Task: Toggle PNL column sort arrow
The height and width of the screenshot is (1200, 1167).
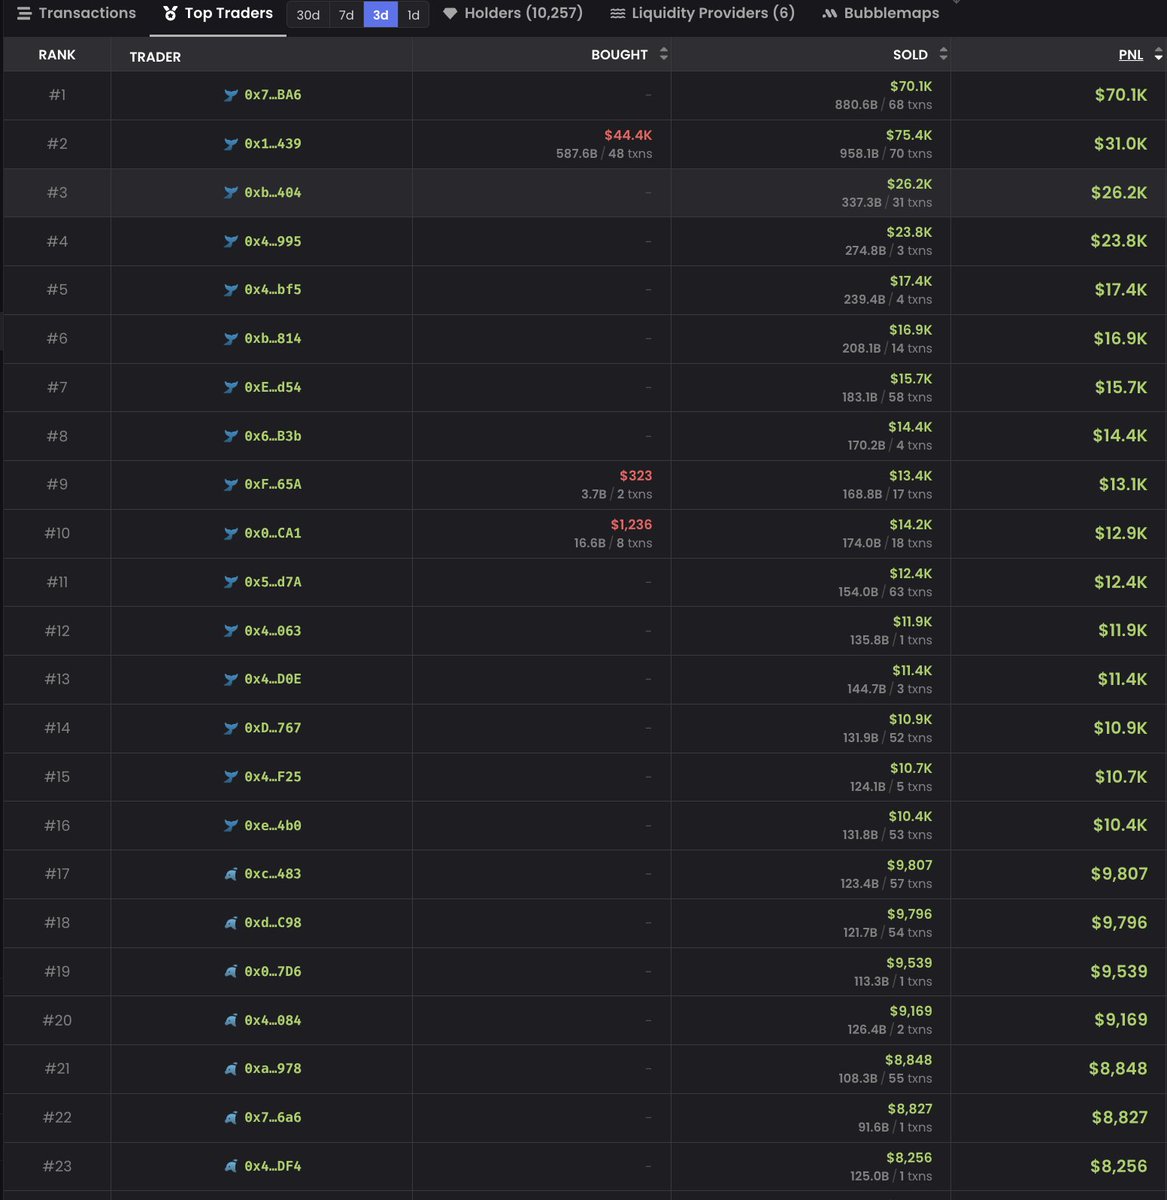Action: 1158,55
